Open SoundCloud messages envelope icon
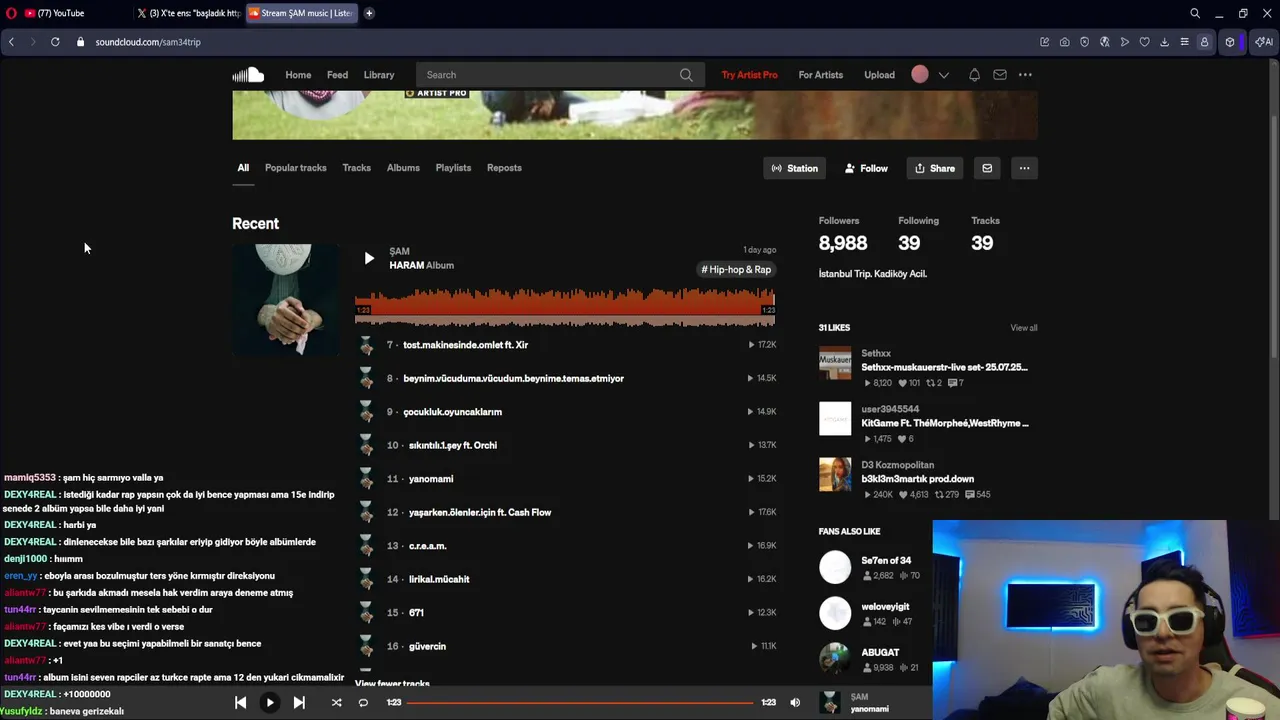Viewport: 1280px width, 720px height. point(1000,75)
